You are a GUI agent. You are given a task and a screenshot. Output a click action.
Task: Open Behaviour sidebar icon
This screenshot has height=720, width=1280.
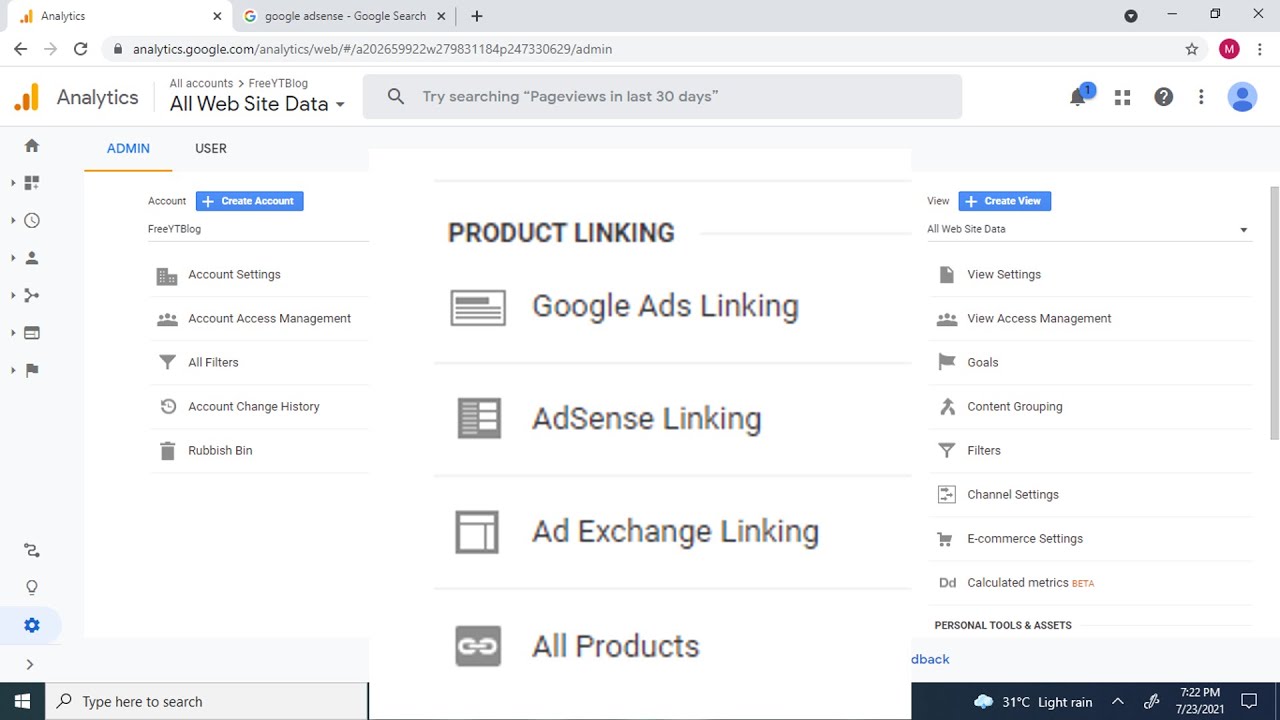pos(32,333)
